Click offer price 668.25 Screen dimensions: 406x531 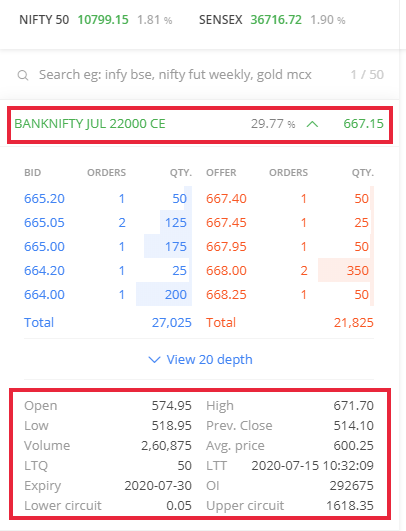[x=226, y=295]
